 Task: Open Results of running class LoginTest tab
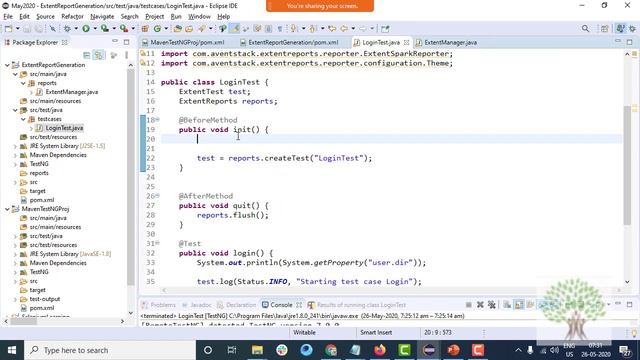(x=357, y=305)
